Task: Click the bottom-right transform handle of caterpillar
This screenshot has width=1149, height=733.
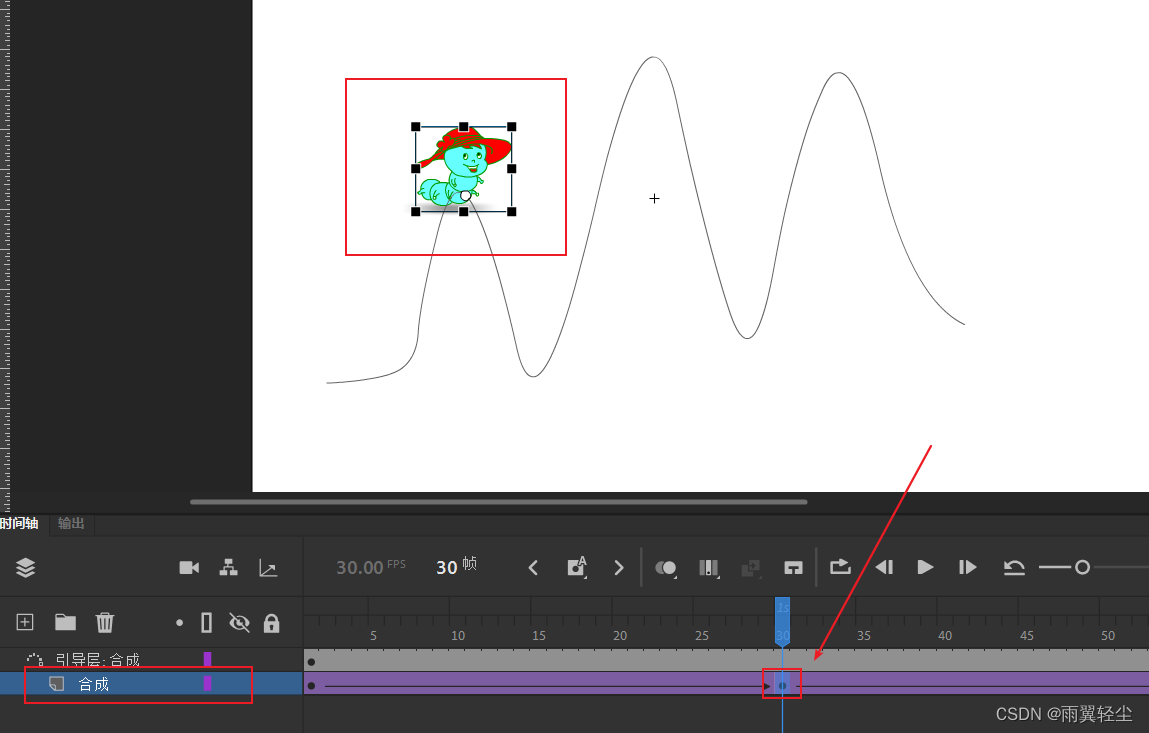Action: tap(511, 212)
